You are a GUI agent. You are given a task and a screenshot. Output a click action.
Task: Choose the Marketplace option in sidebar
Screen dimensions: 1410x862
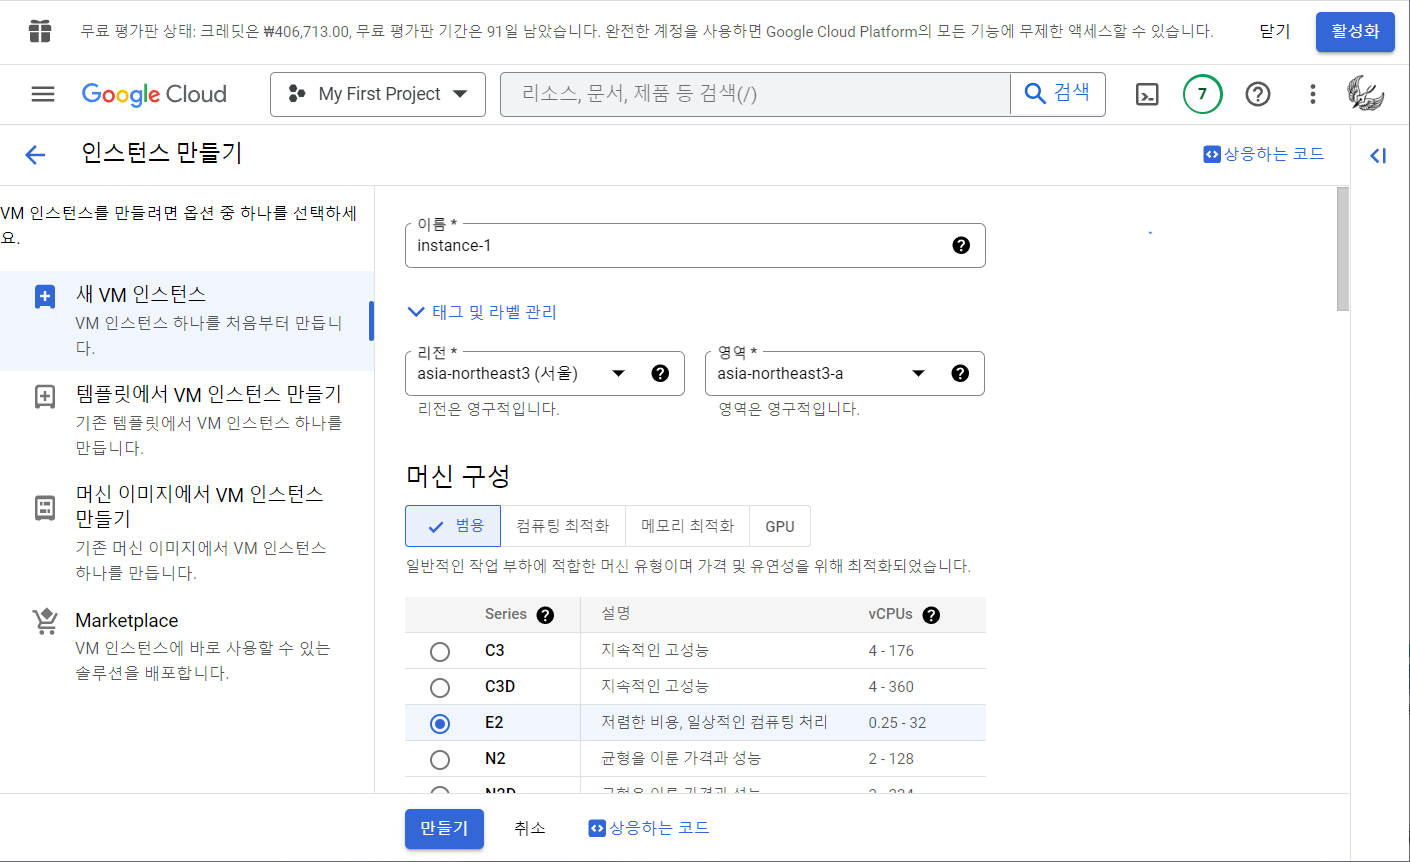pos(187,646)
